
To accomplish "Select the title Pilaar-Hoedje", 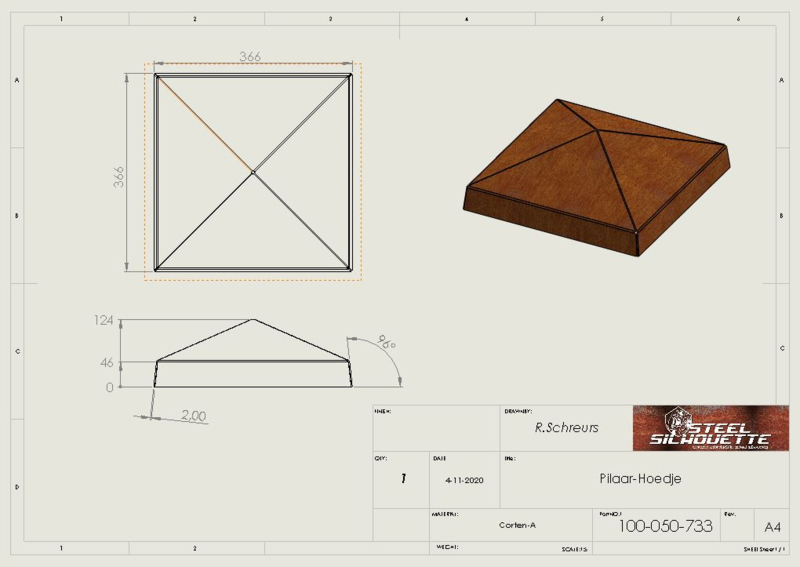I will (x=640, y=479).
